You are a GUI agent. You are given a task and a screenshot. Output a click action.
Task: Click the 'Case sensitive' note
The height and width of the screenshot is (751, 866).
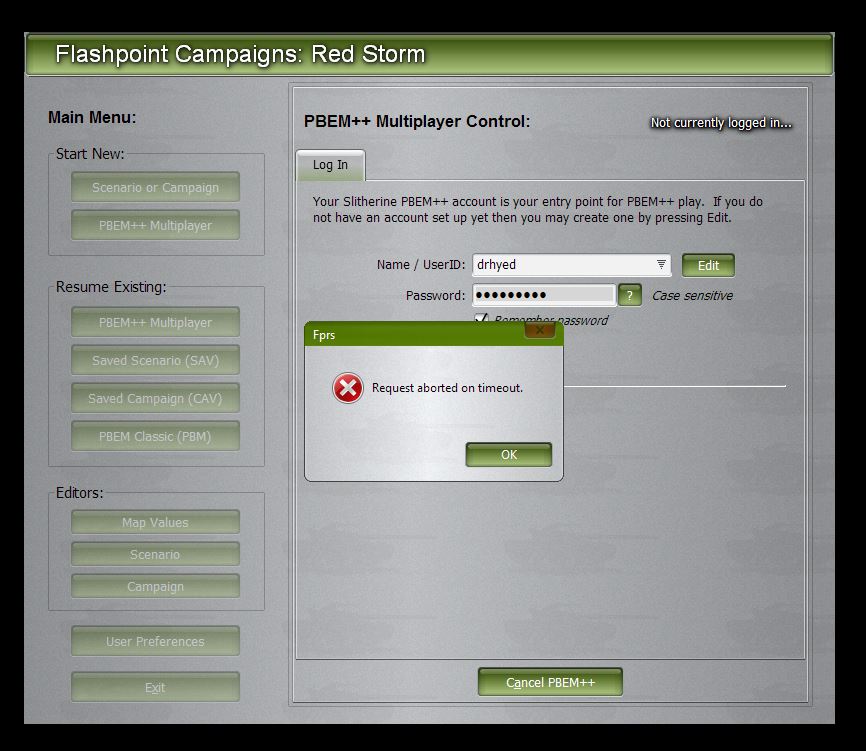click(x=693, y=295)
